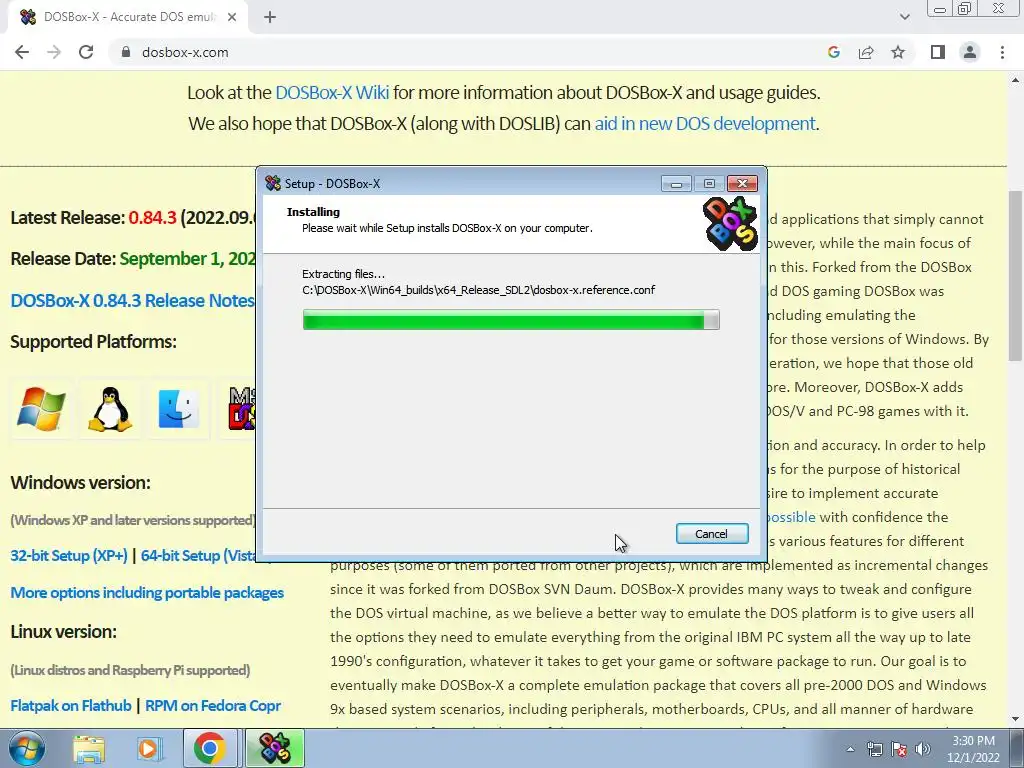
Task: Click the Linux penguin platform icon
Action: tap(110, 409)
